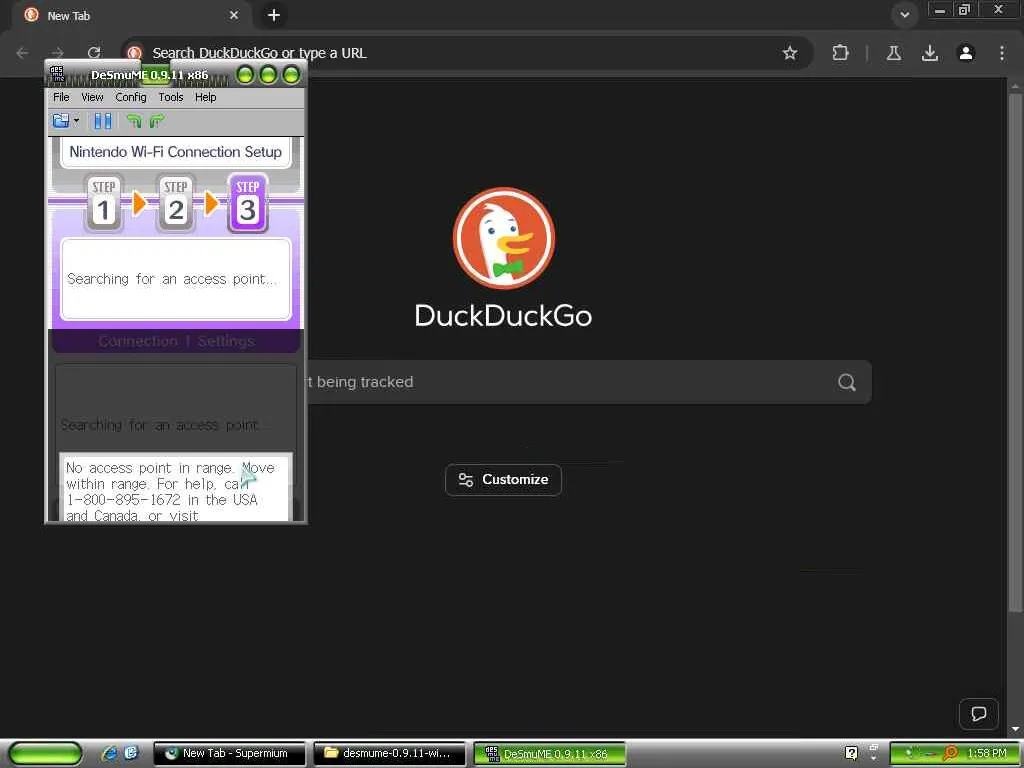Click the Open ROM folder icon in DeSmuME
This screenshot has height=768, width=1024.
pyautogui.click(x=61, y=121)
